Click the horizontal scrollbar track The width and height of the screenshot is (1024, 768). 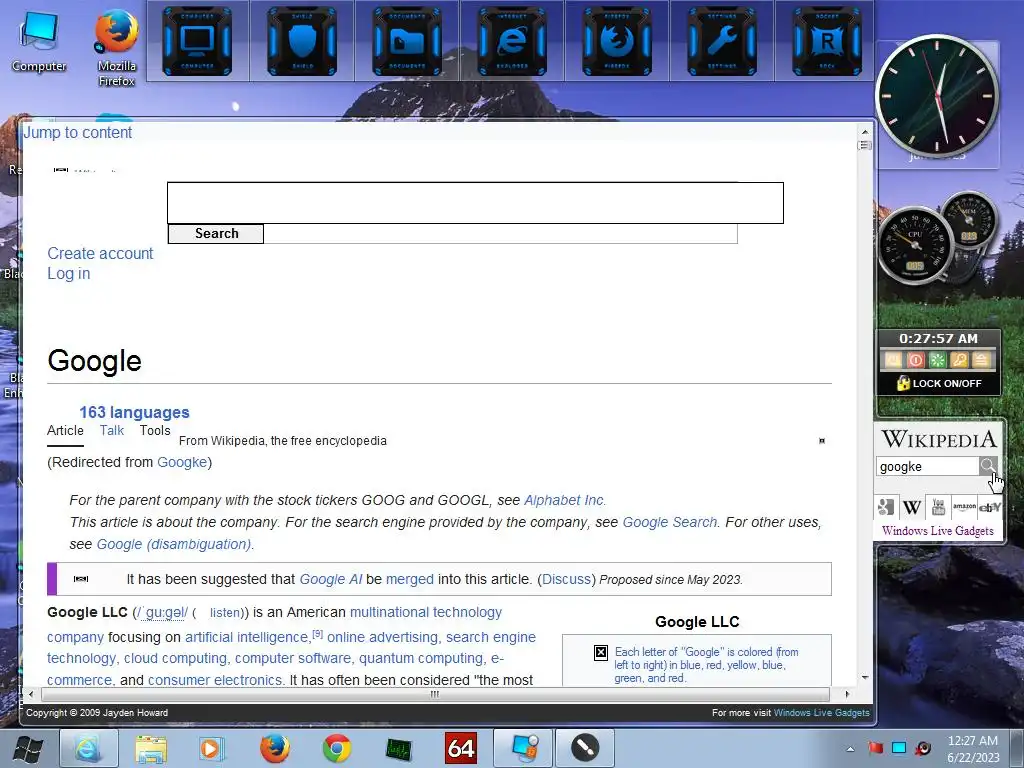434,694
